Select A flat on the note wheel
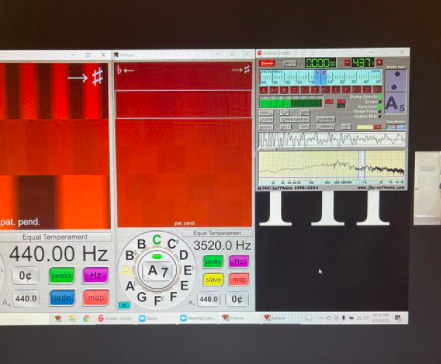The image size is (441, 364). click(x=130, y=286)
